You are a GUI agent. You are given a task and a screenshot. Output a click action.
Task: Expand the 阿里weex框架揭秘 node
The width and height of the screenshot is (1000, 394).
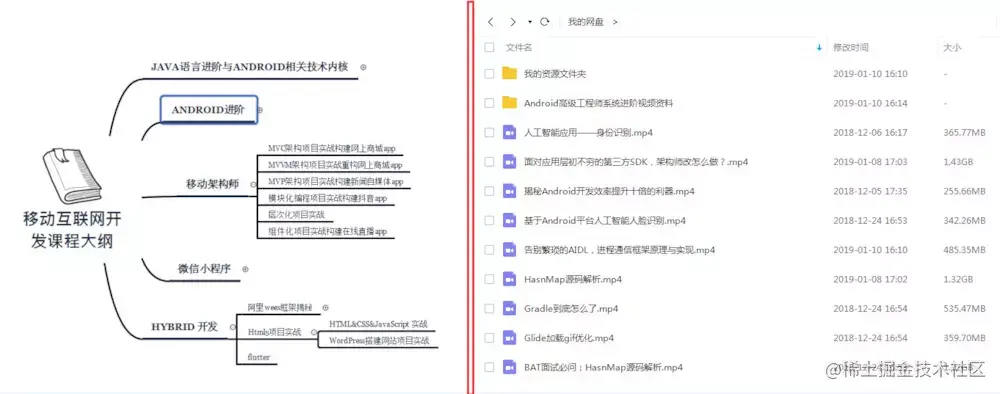coord(325,307)
